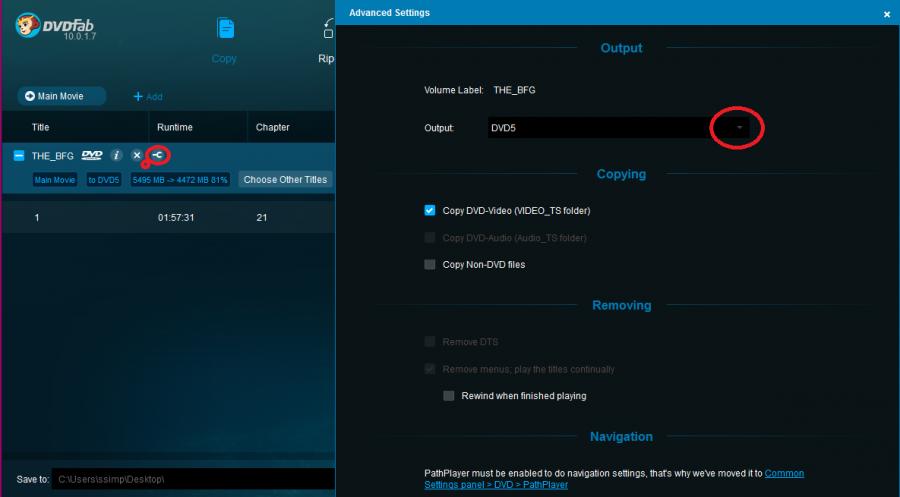Click the Main Movie tag
900x497 pixels.
tap(55, 180)
